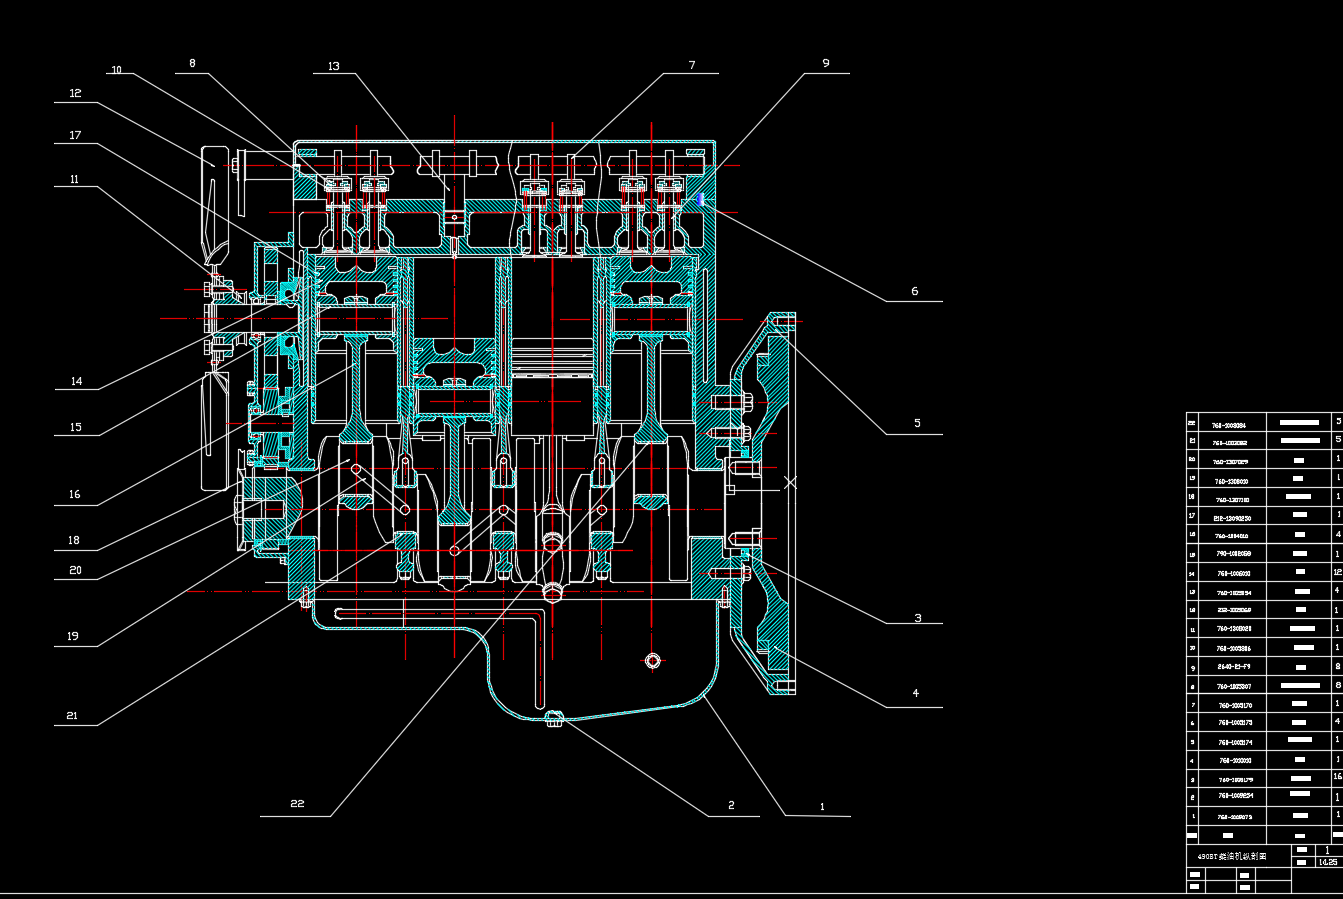Click callout label 6 on right side
The image size is (1343, 899).
pos(914,292)
